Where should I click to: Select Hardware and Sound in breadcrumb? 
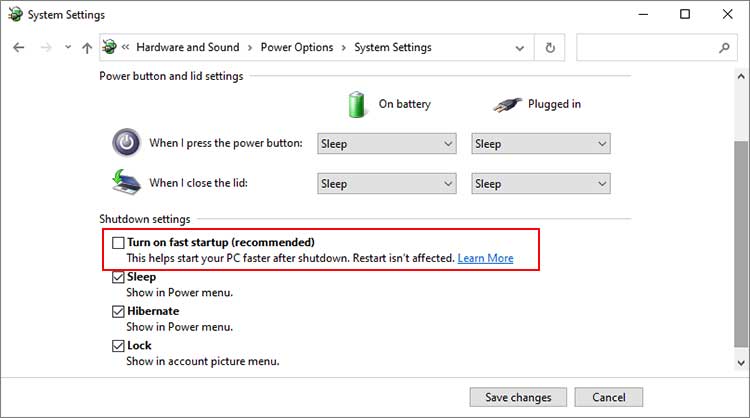click(188, 47)
